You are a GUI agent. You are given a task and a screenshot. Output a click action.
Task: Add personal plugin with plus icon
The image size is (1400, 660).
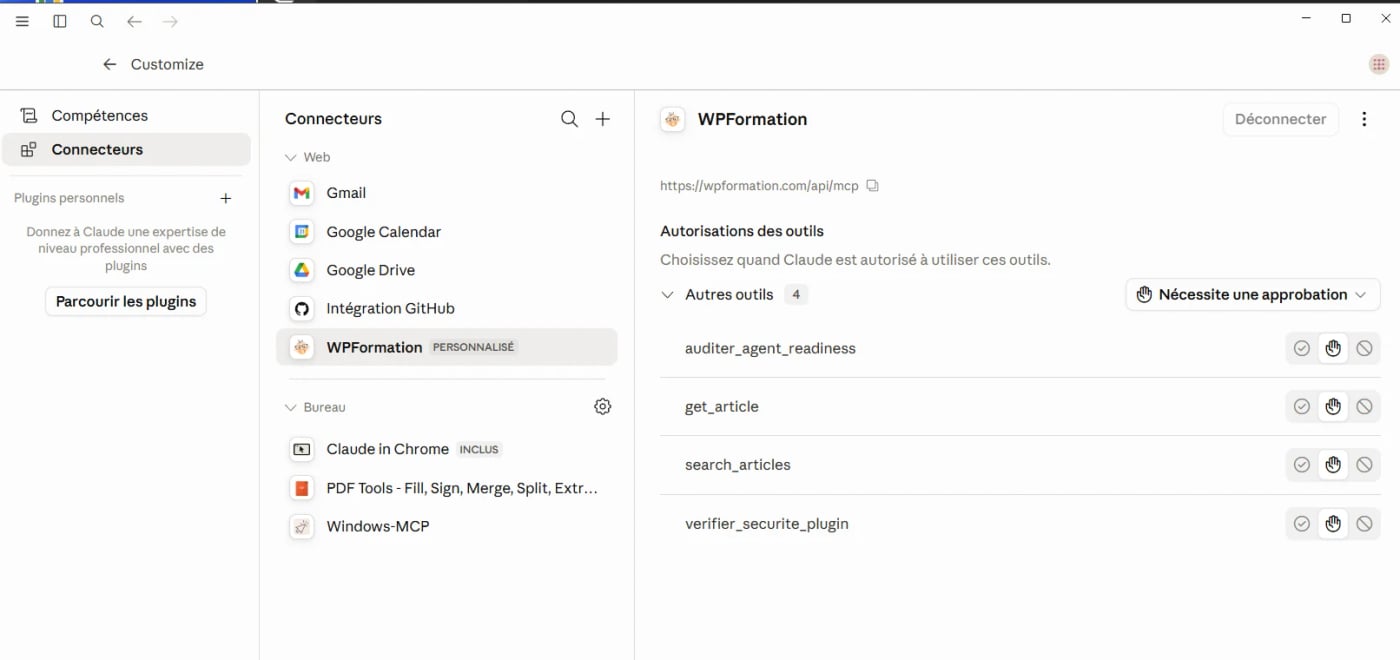point(226,198)
